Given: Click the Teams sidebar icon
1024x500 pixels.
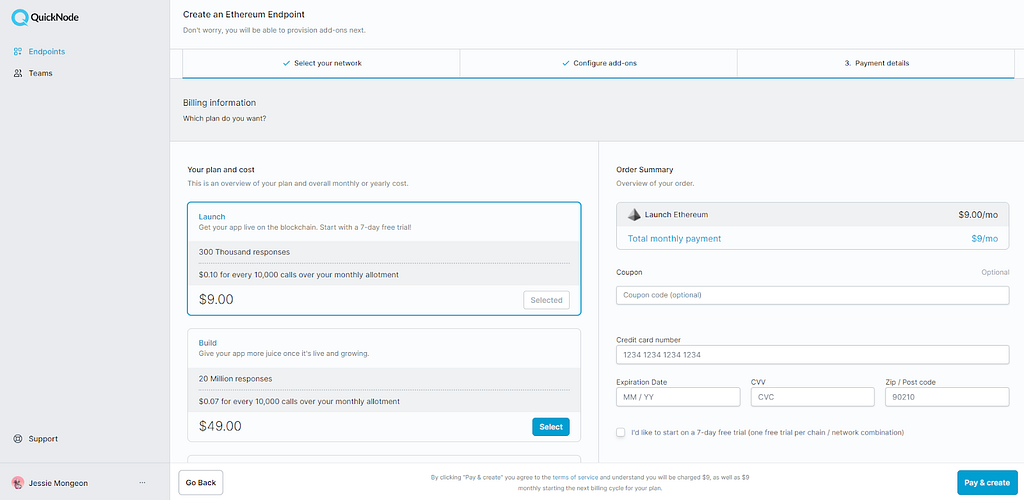Looking at the screenshot, I should (18, 73).
